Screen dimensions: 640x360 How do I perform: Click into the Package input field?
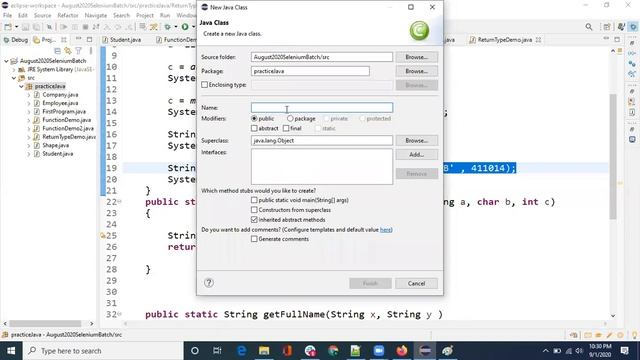(310, 71)
